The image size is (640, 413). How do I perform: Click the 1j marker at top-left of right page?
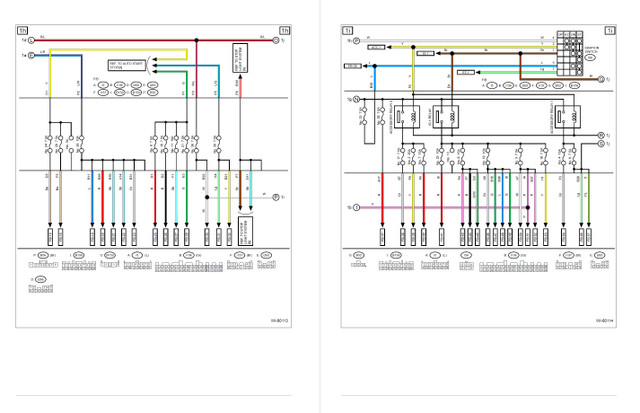[347, 30]
